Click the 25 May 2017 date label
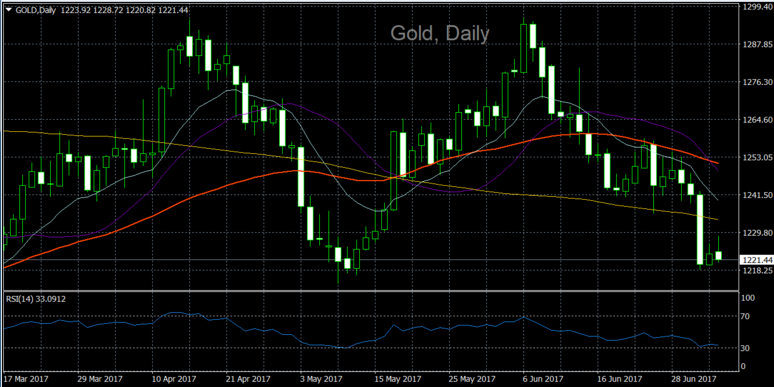Image resolution: width=774 pixels, height=387 pixels. [471, 379]
